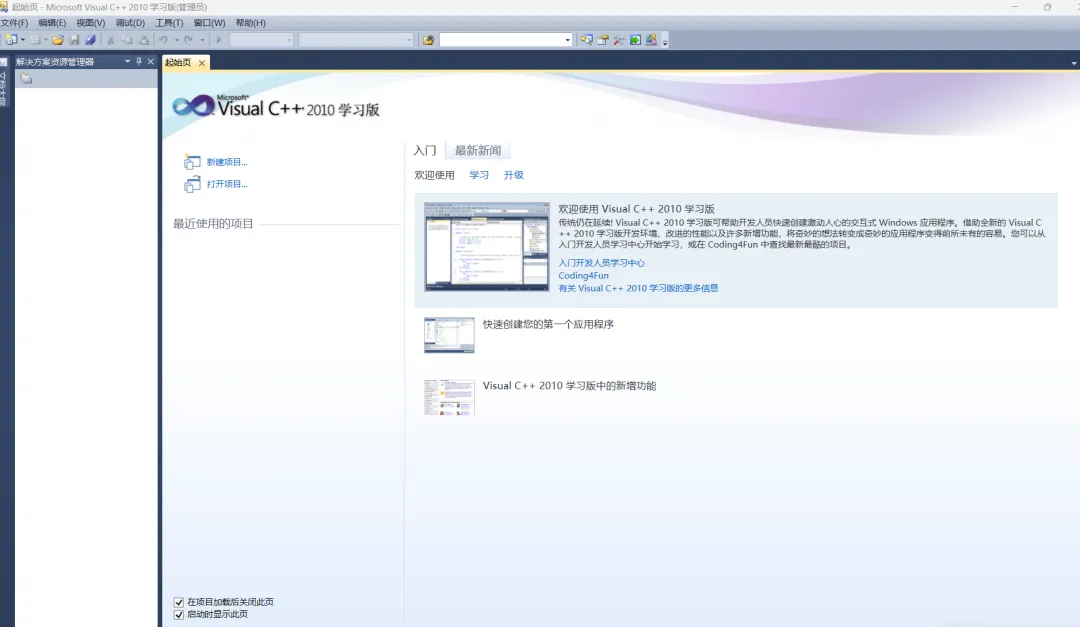Open the solution configuration combo box
This screenshot has width=1080, height=627.
[x=262, y=40]
